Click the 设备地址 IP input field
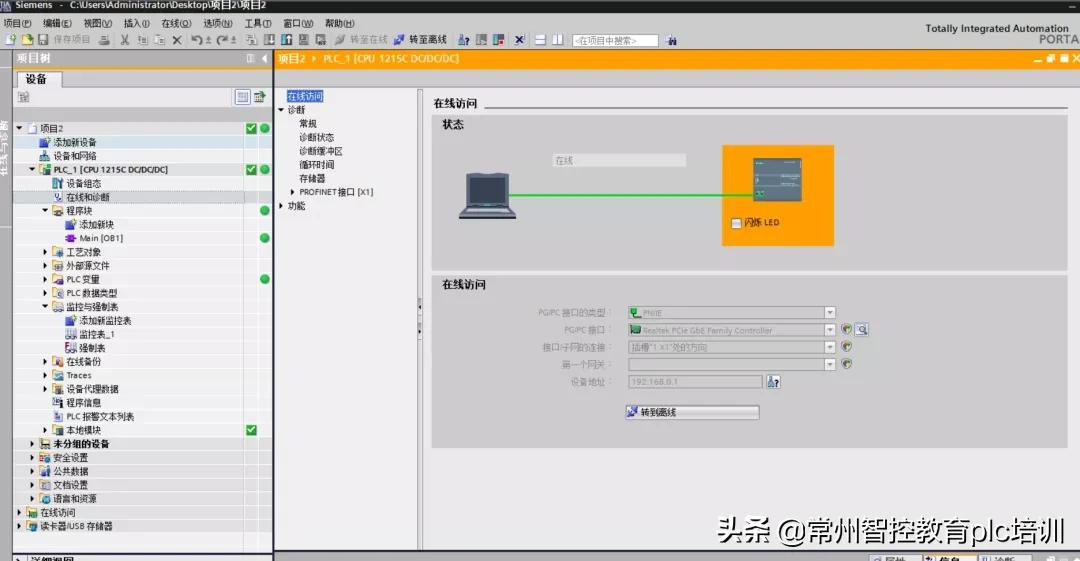This screenshot has width=1080, height=561. [x=695, y=382]
